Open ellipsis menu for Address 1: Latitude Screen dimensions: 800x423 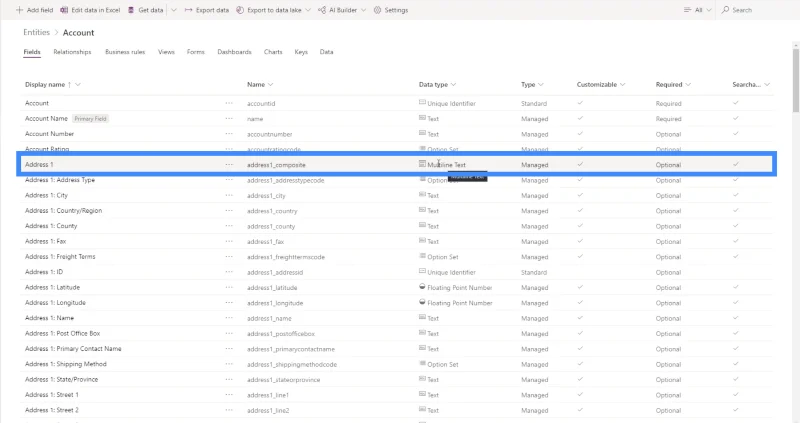(x=229, y=287)
